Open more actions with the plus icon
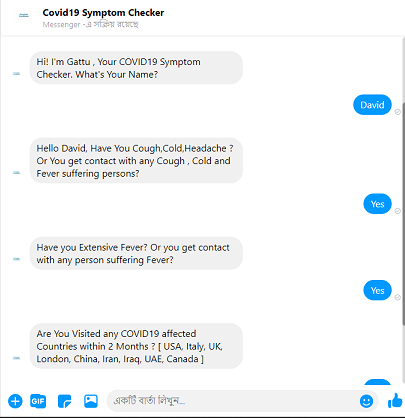This screenshot has width=405, height=418. (x=15, y=401)
